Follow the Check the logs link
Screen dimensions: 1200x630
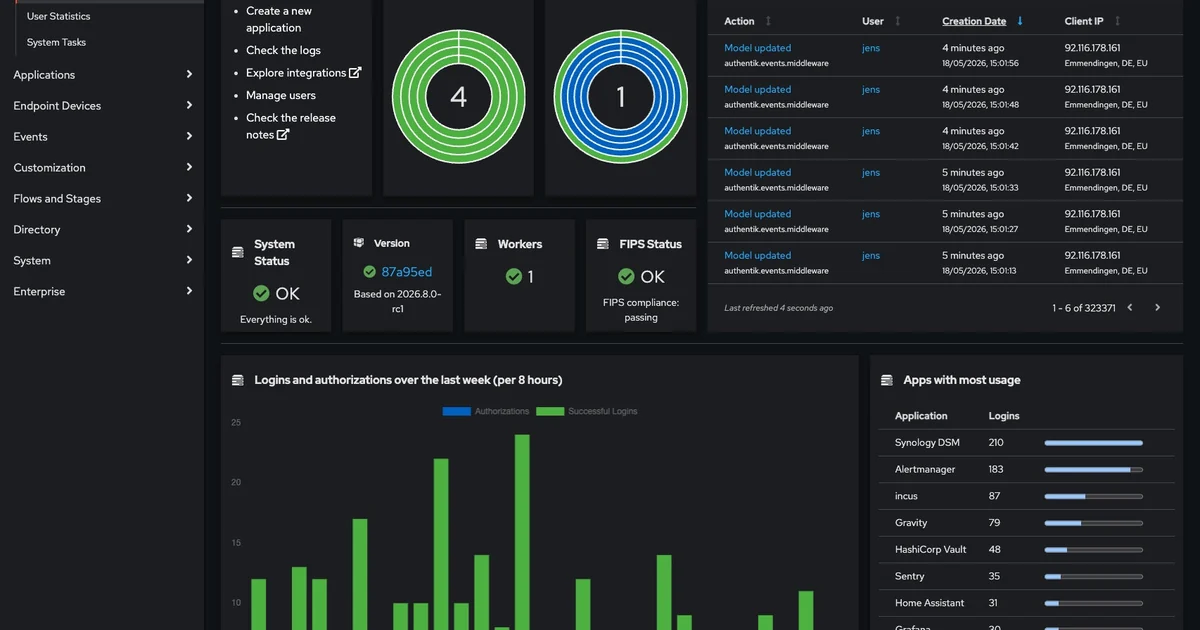[283, 50]
